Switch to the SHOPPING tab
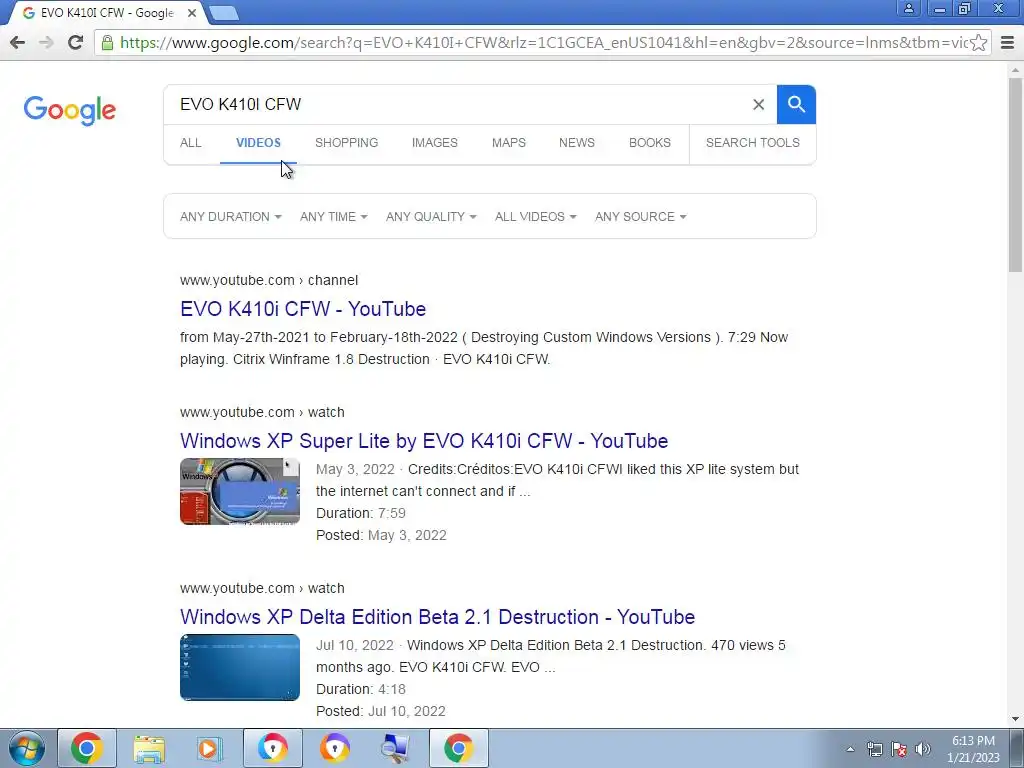 (346, 143)
